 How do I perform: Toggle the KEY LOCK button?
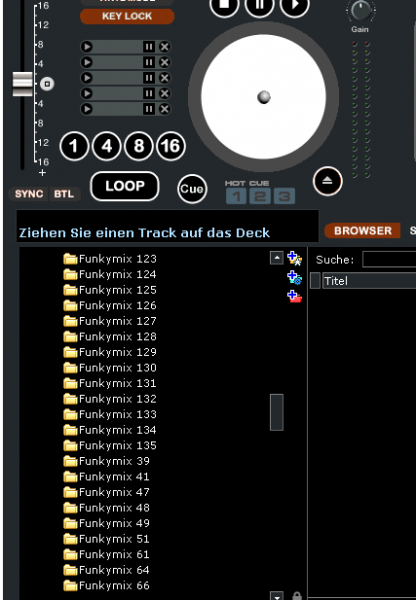(x=127, y=16)
